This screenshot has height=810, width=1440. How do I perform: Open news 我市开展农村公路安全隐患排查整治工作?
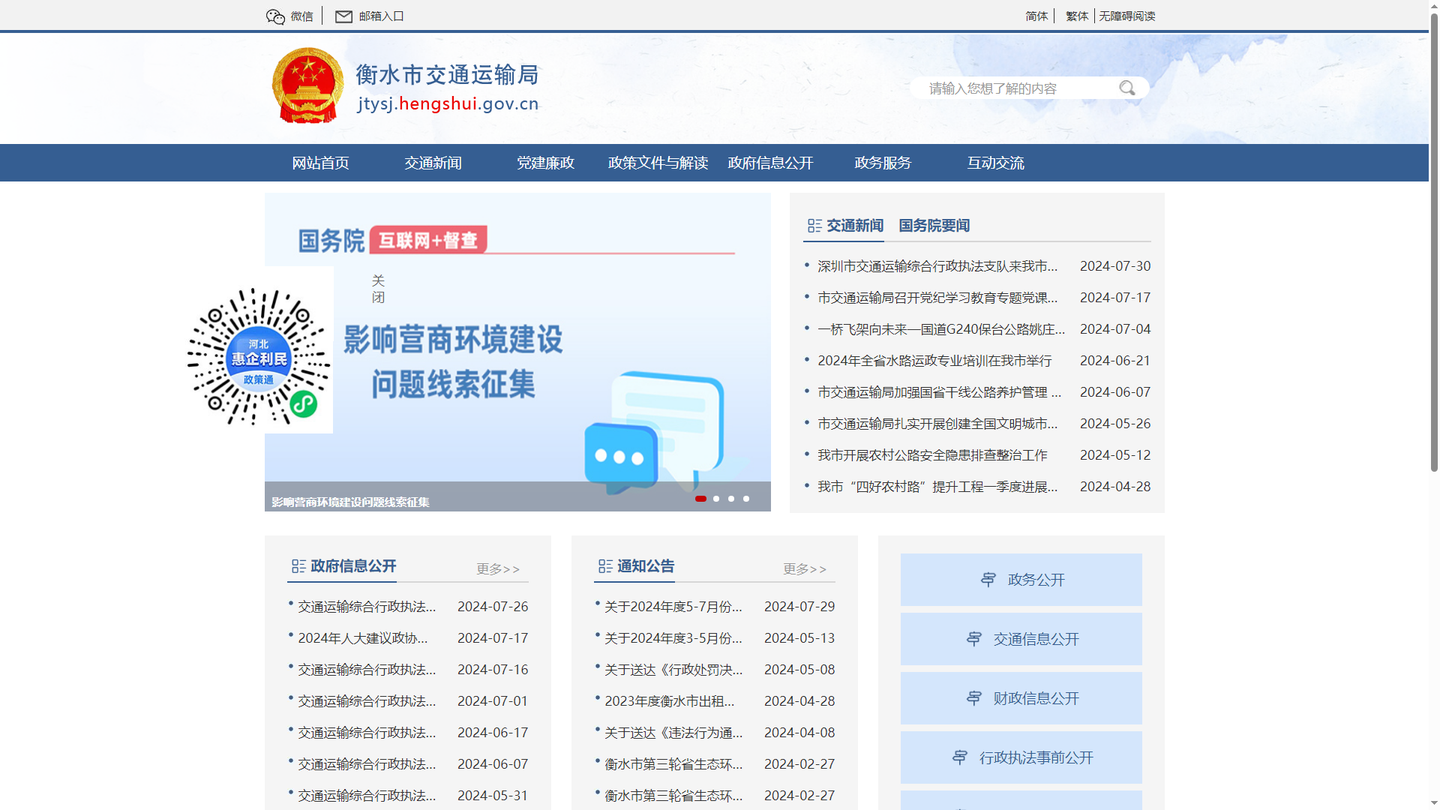pos(932,455)
